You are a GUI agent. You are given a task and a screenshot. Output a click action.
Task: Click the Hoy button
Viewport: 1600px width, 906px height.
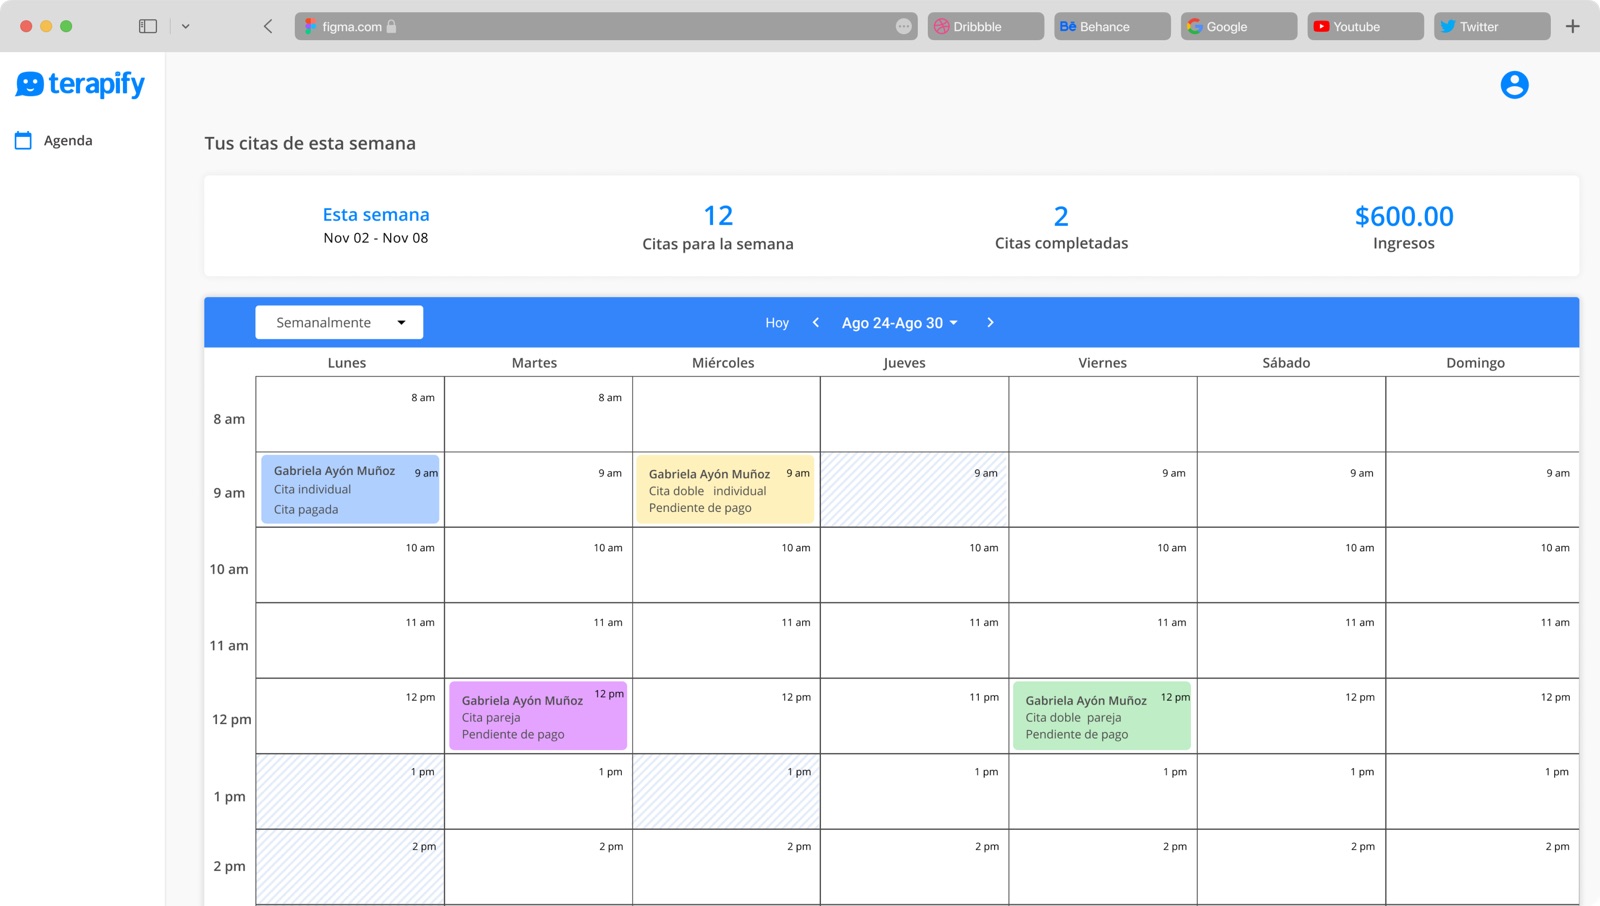click(x=777, y=322)
